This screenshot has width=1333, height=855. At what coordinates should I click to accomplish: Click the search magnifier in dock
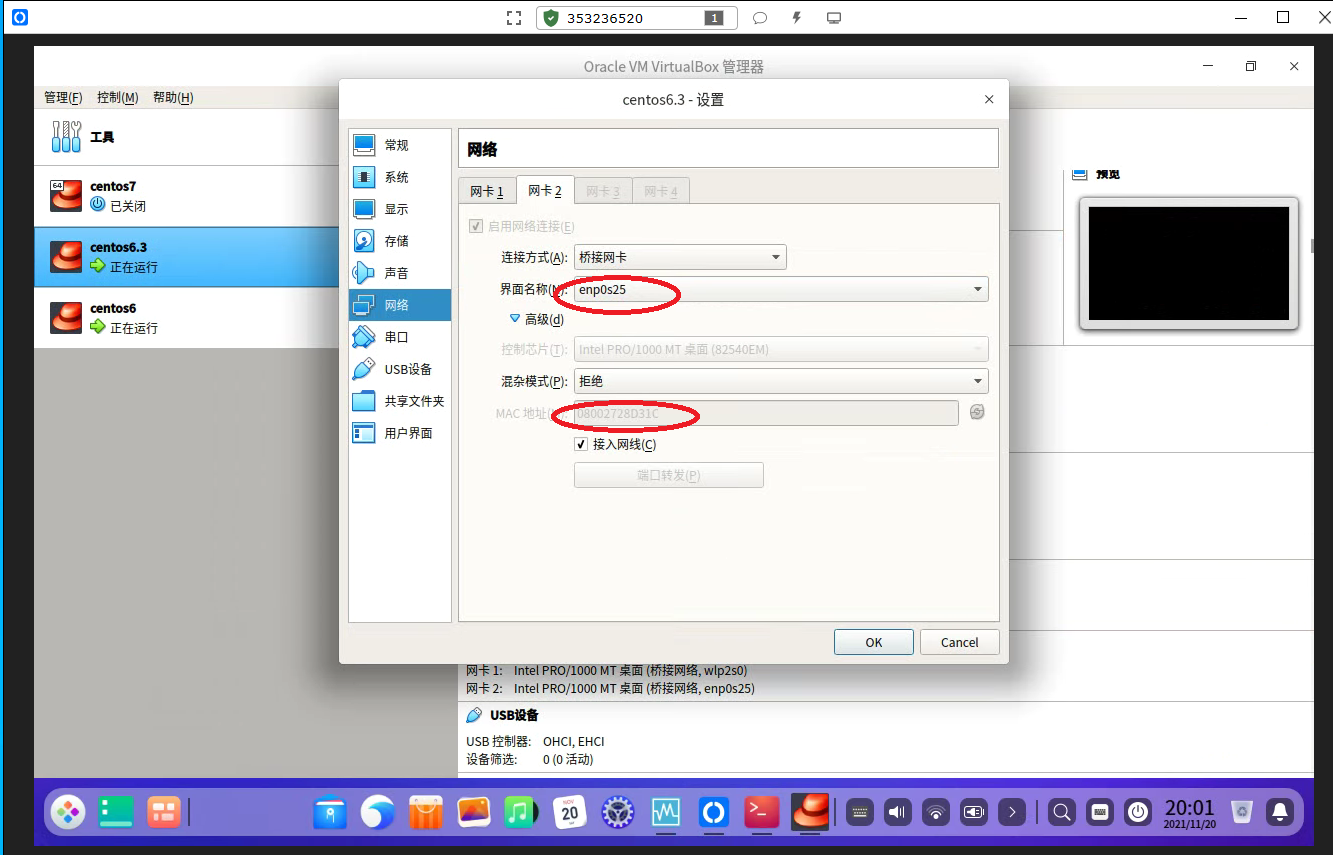[1062, 812]
